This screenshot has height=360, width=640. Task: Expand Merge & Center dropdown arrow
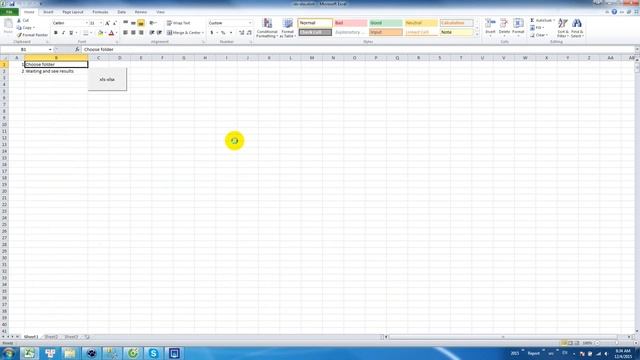[202, 33]
